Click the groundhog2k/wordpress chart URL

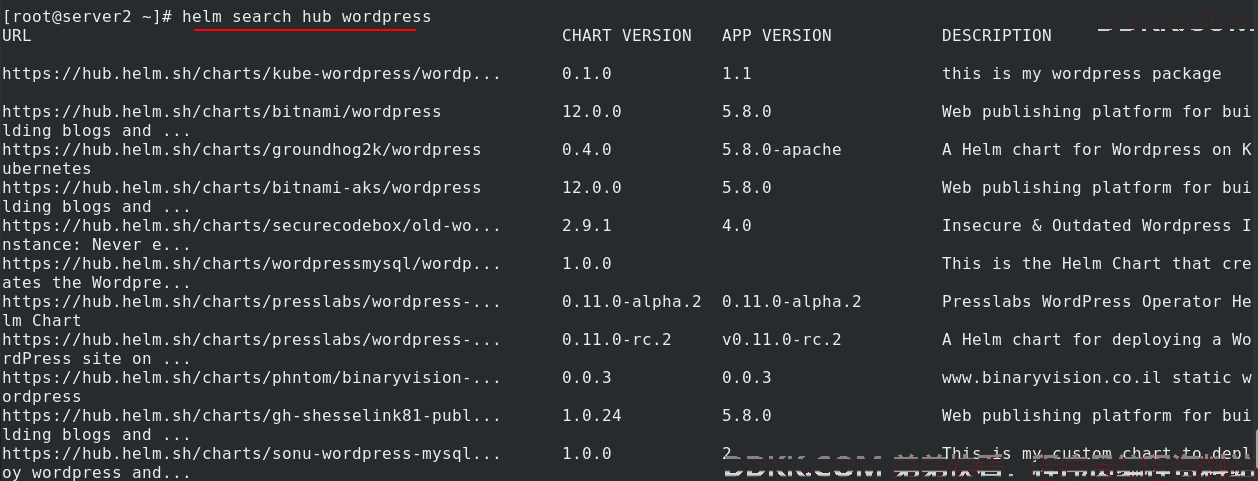pyautogui.click(x=242, y=149)
